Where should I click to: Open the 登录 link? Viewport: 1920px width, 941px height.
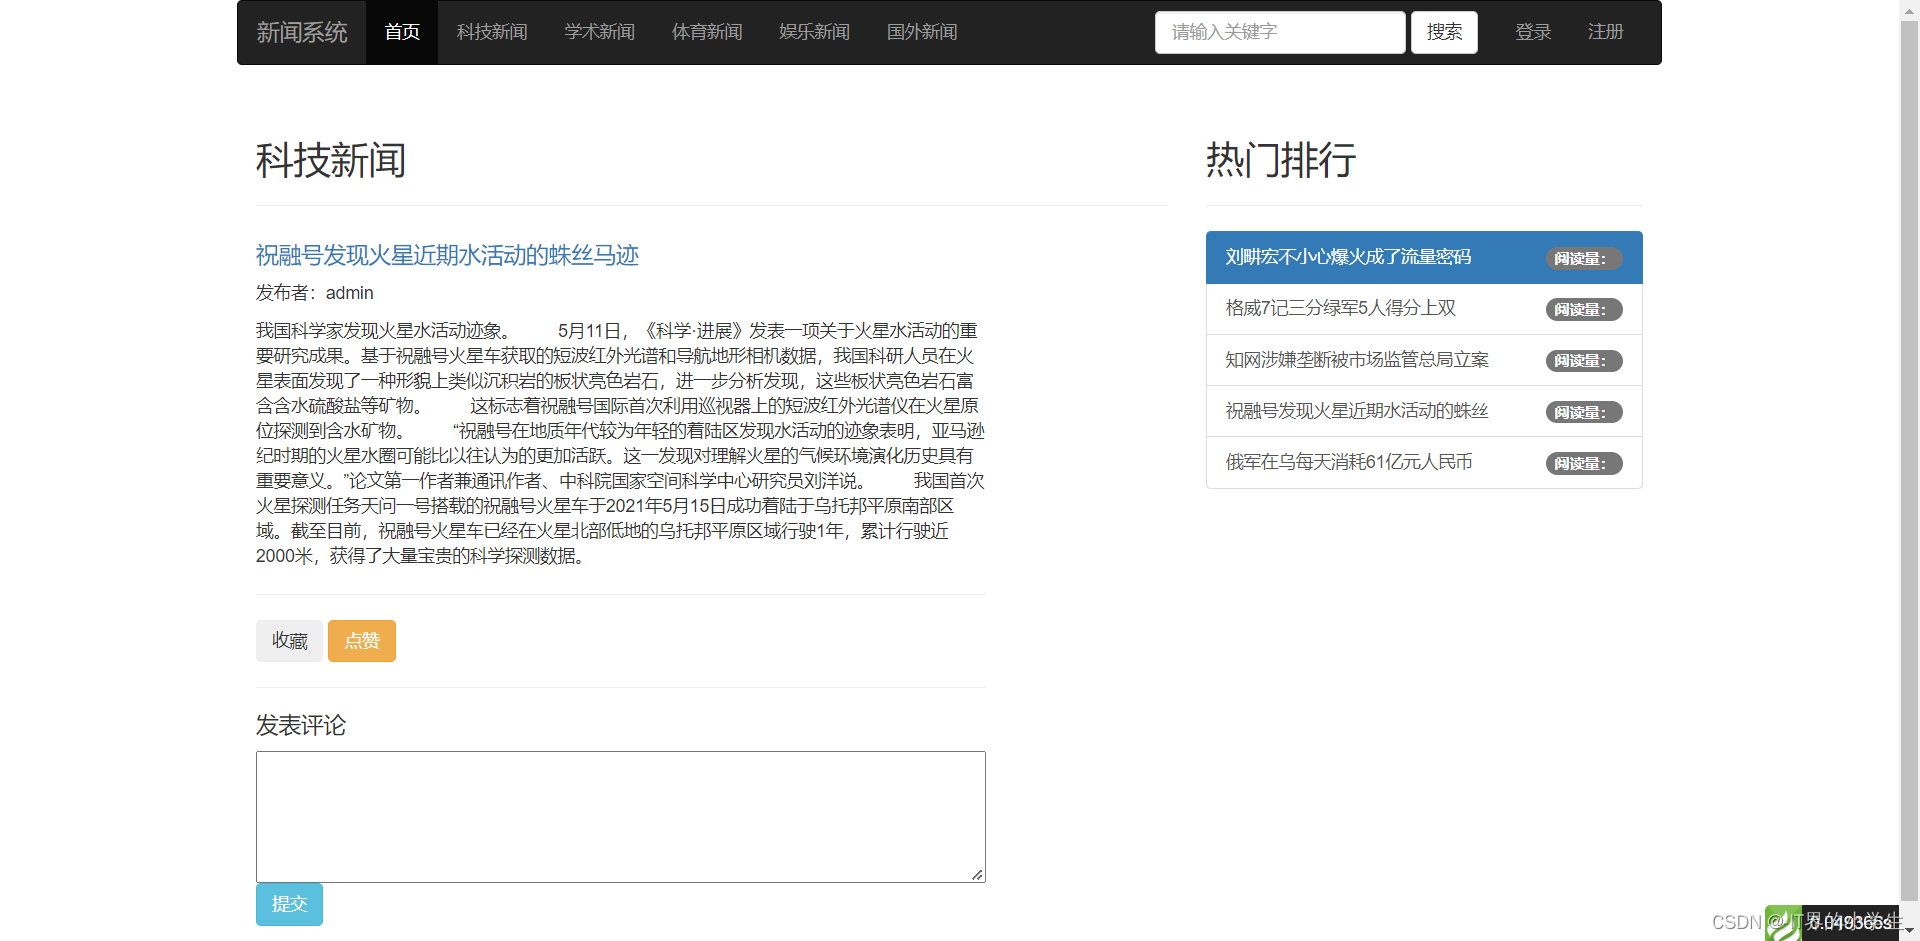[1533, 32]
